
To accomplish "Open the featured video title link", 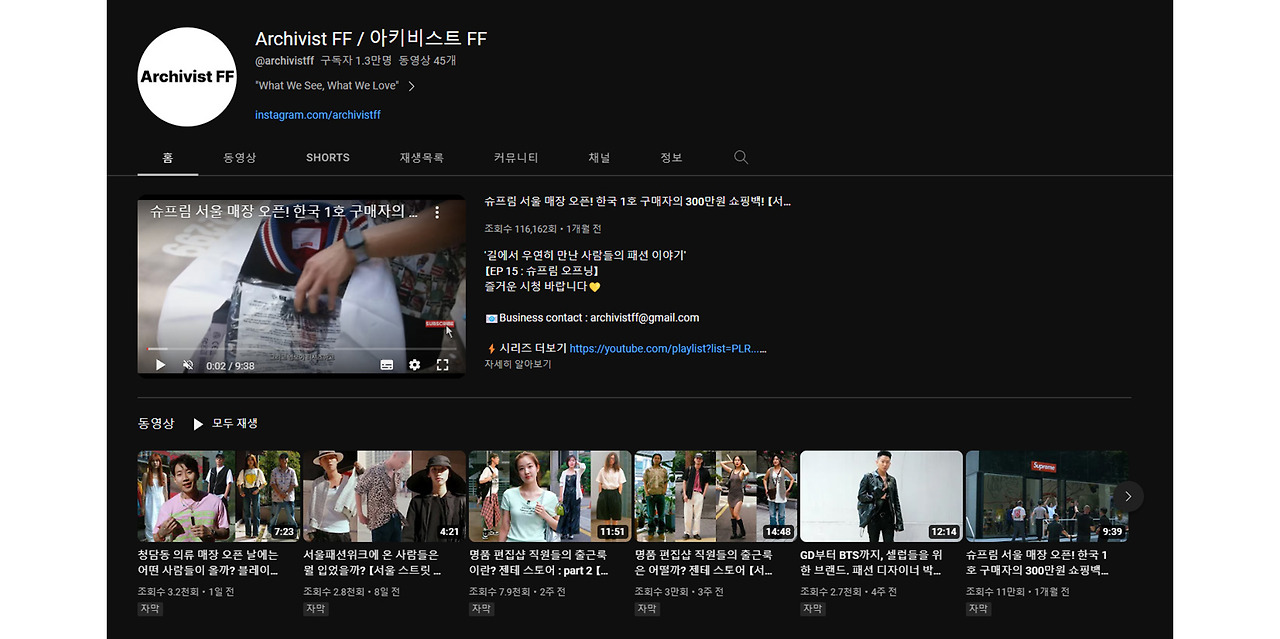I will point(638,201).
